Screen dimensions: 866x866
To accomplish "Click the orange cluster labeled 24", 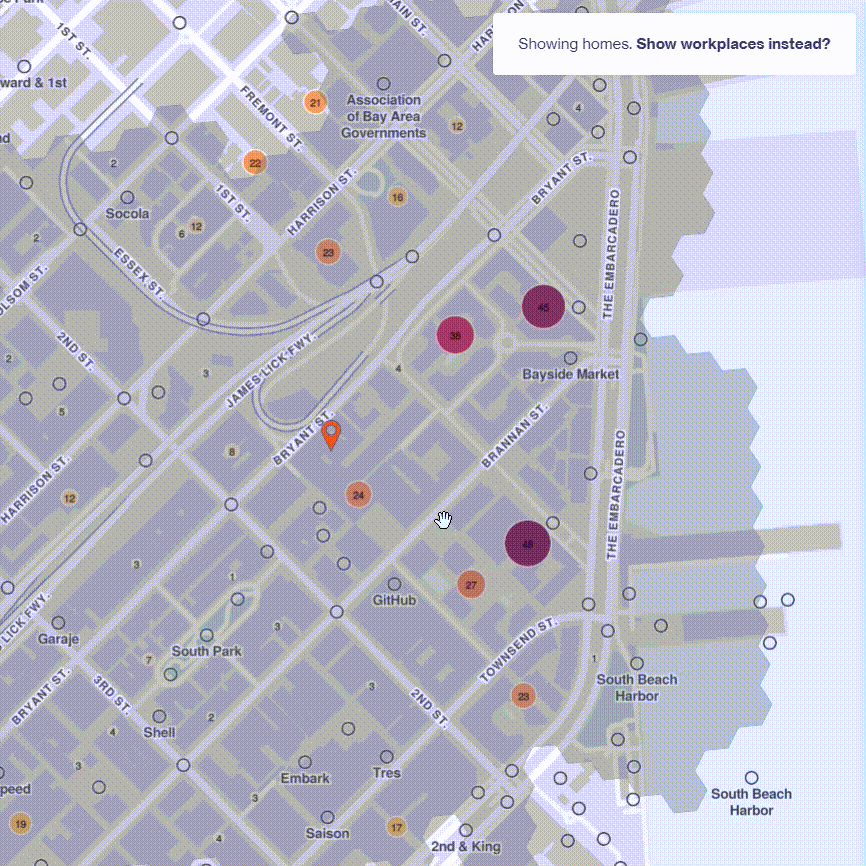I will point(358,494).
